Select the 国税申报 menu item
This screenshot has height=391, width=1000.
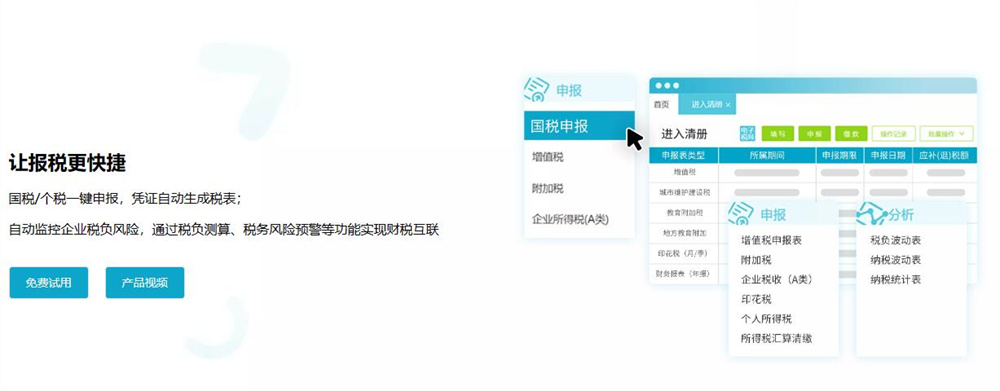click(579, 126)
